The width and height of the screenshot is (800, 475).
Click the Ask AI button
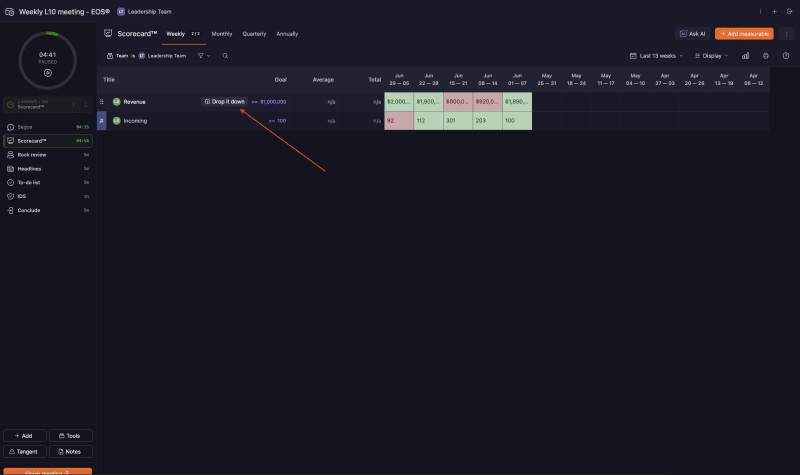[693, 34]
